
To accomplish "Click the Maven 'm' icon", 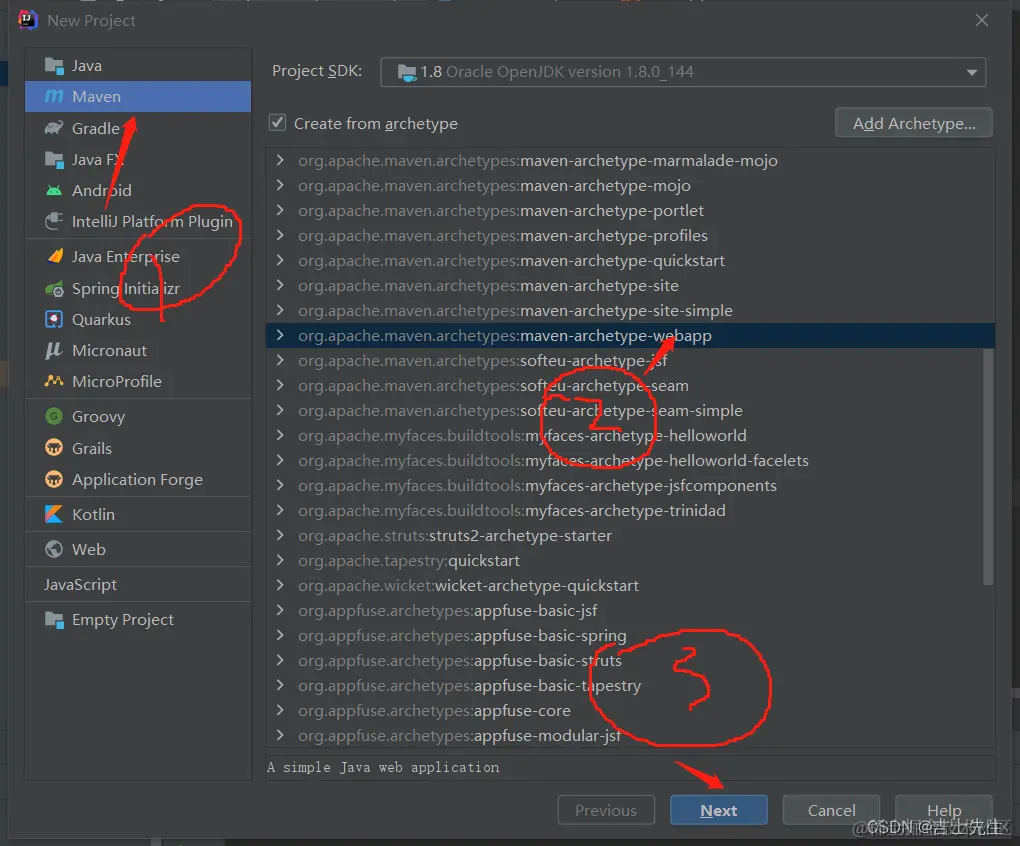I will (x=54, y=96).
